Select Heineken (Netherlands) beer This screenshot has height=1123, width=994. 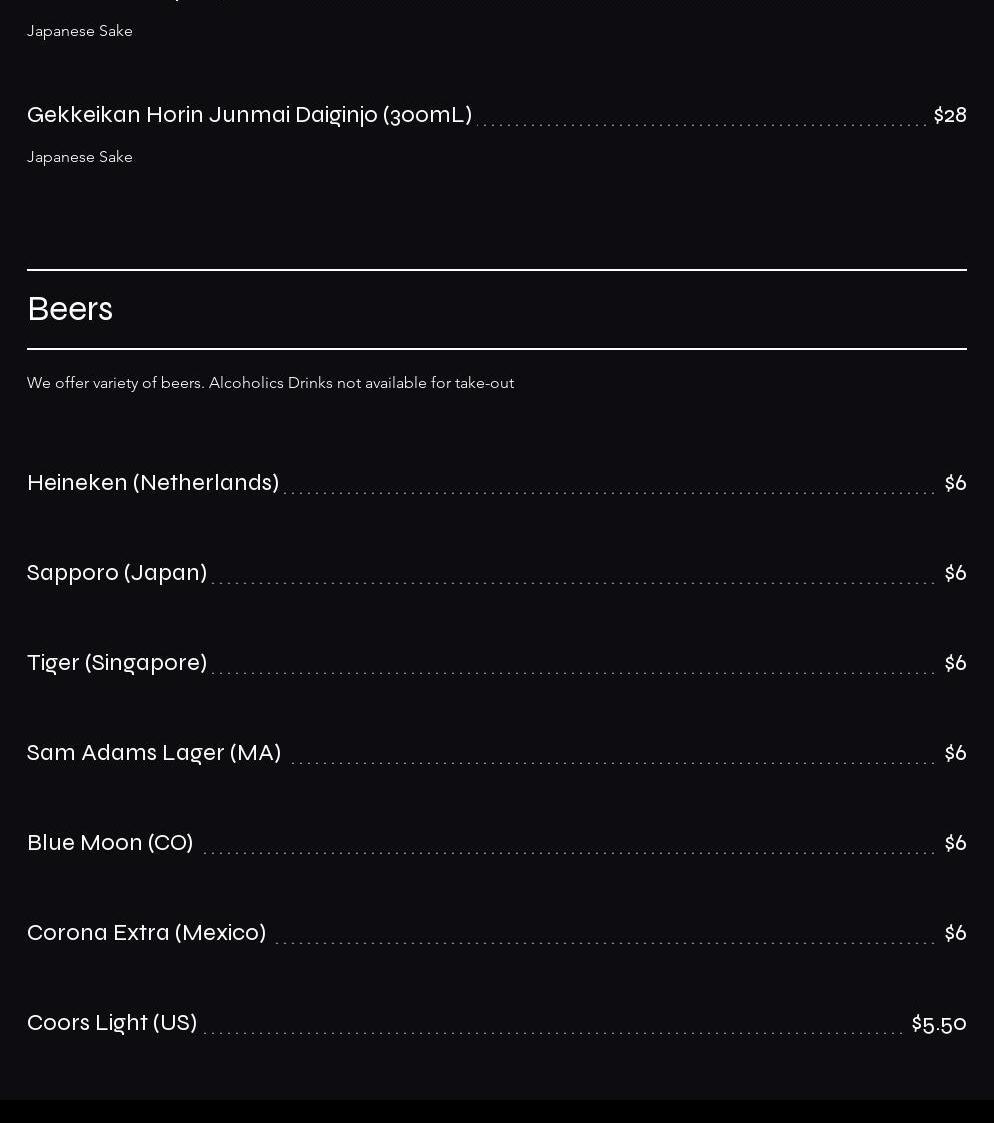[153, 483]
